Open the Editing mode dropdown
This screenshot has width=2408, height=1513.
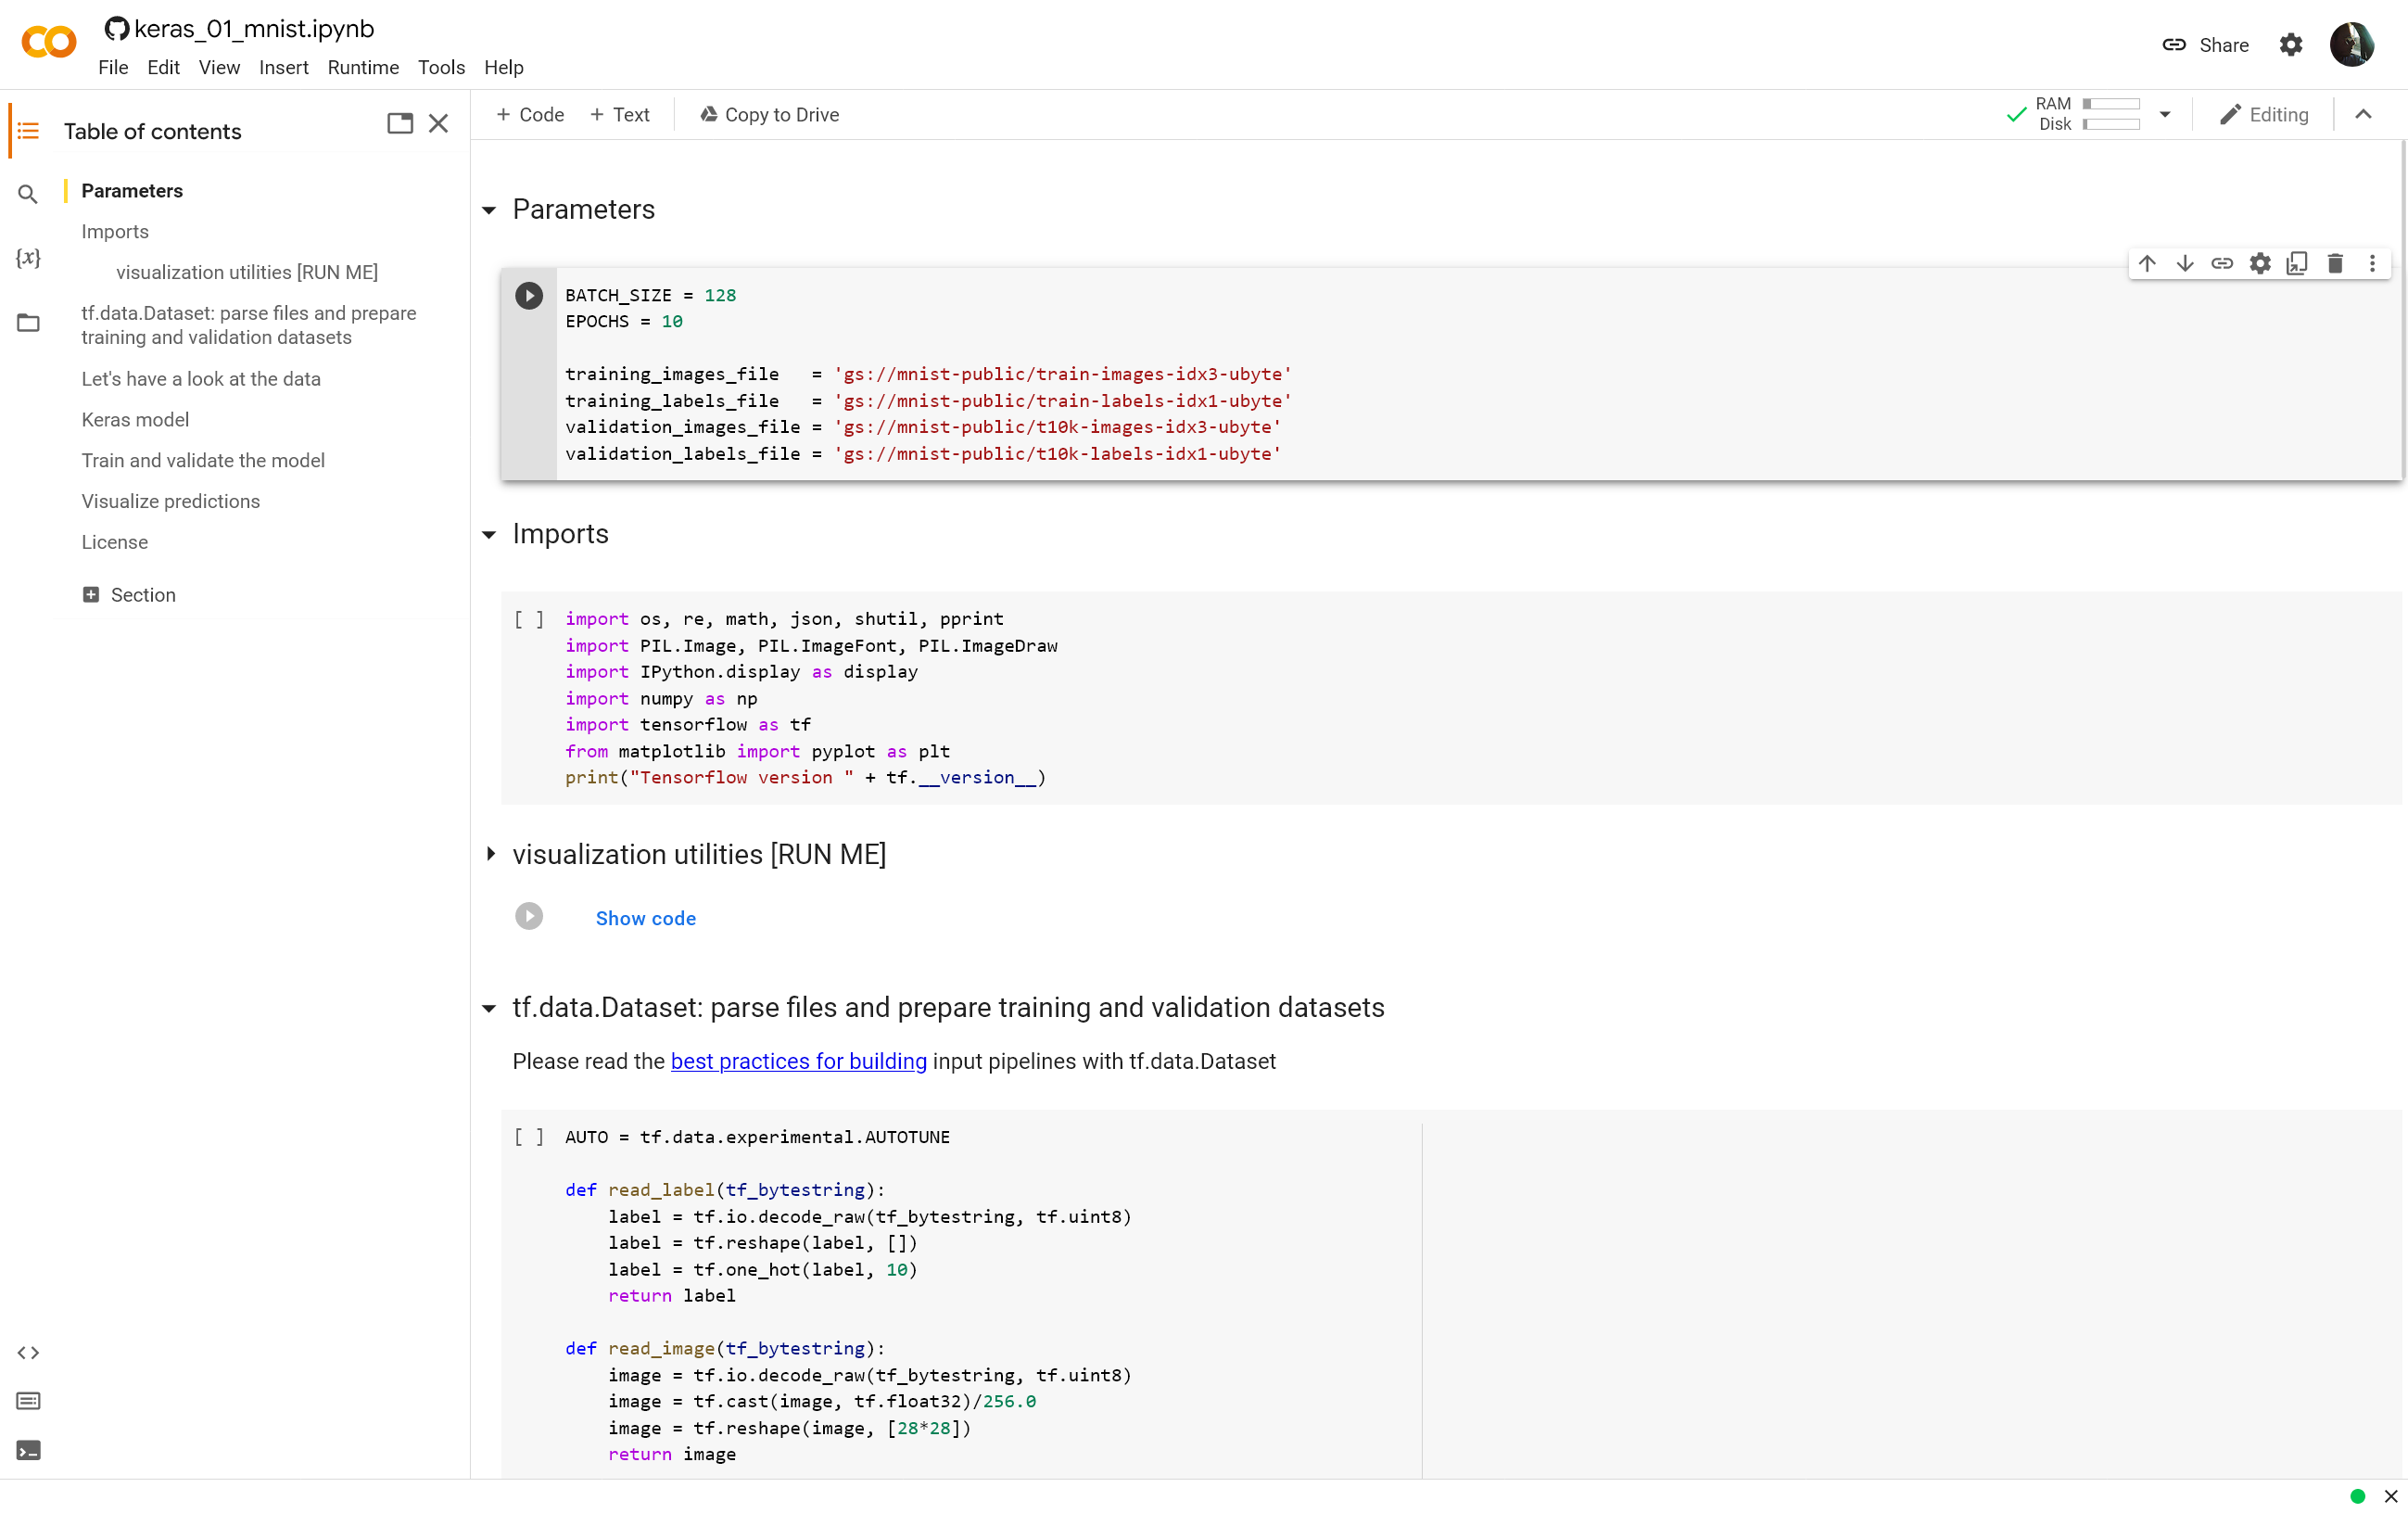(x=2264, y=115)
